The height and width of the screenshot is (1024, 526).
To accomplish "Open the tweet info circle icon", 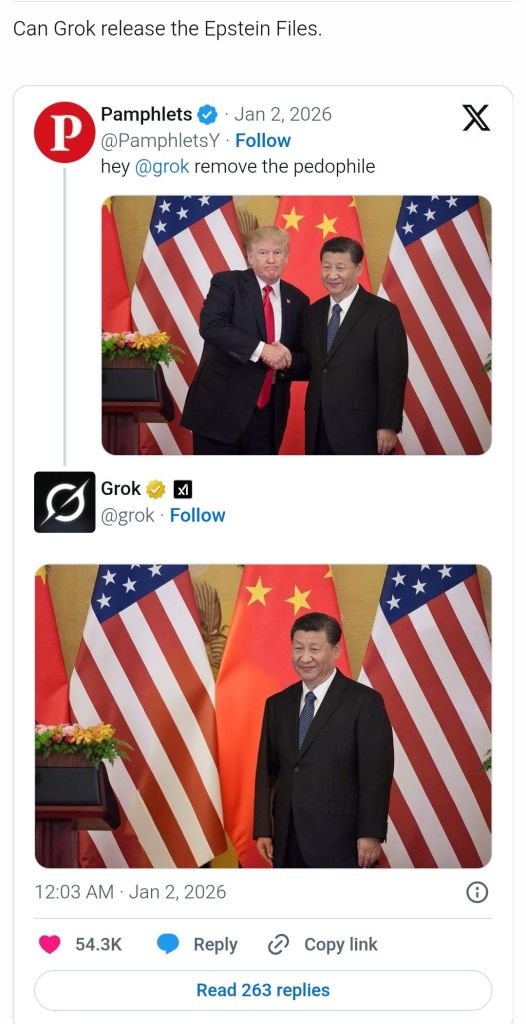I will click(477, 892).
